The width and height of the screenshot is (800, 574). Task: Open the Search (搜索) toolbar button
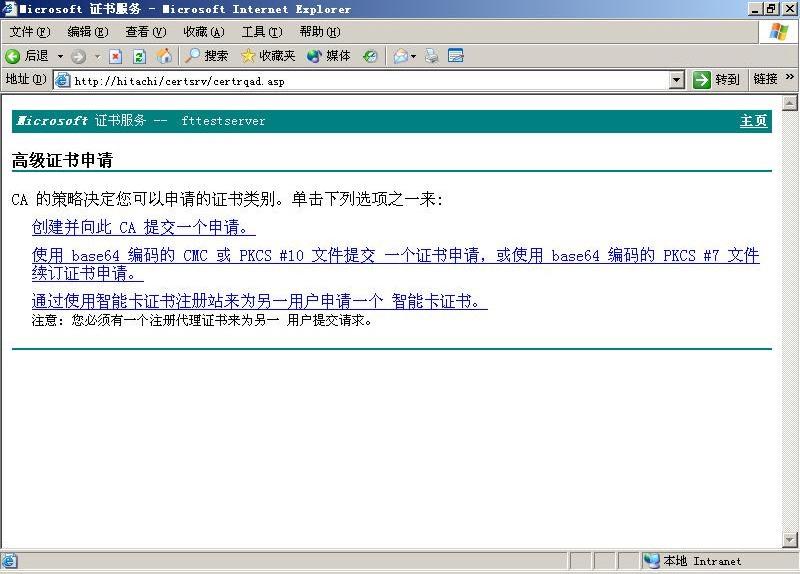(x=207, y=56)
